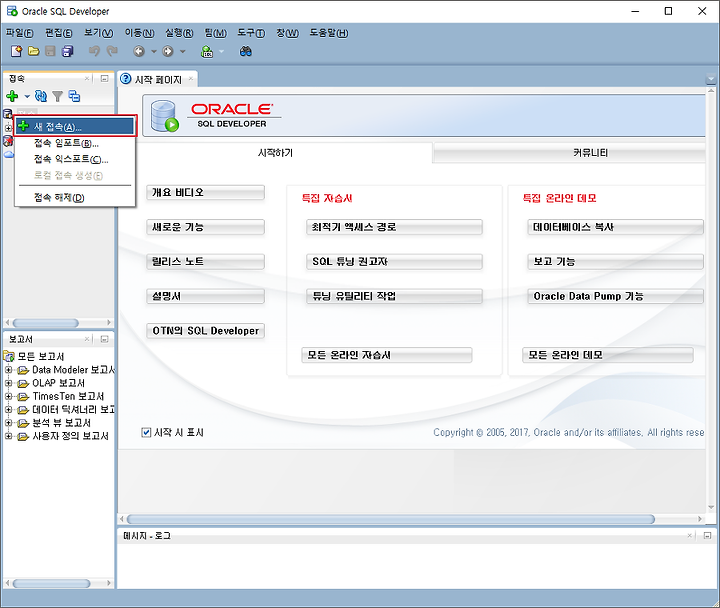The height and width of the screenshot is (608, 720).
Task: Click the 설명서 button
Action: pyautogui.click(x=205, y=296)
